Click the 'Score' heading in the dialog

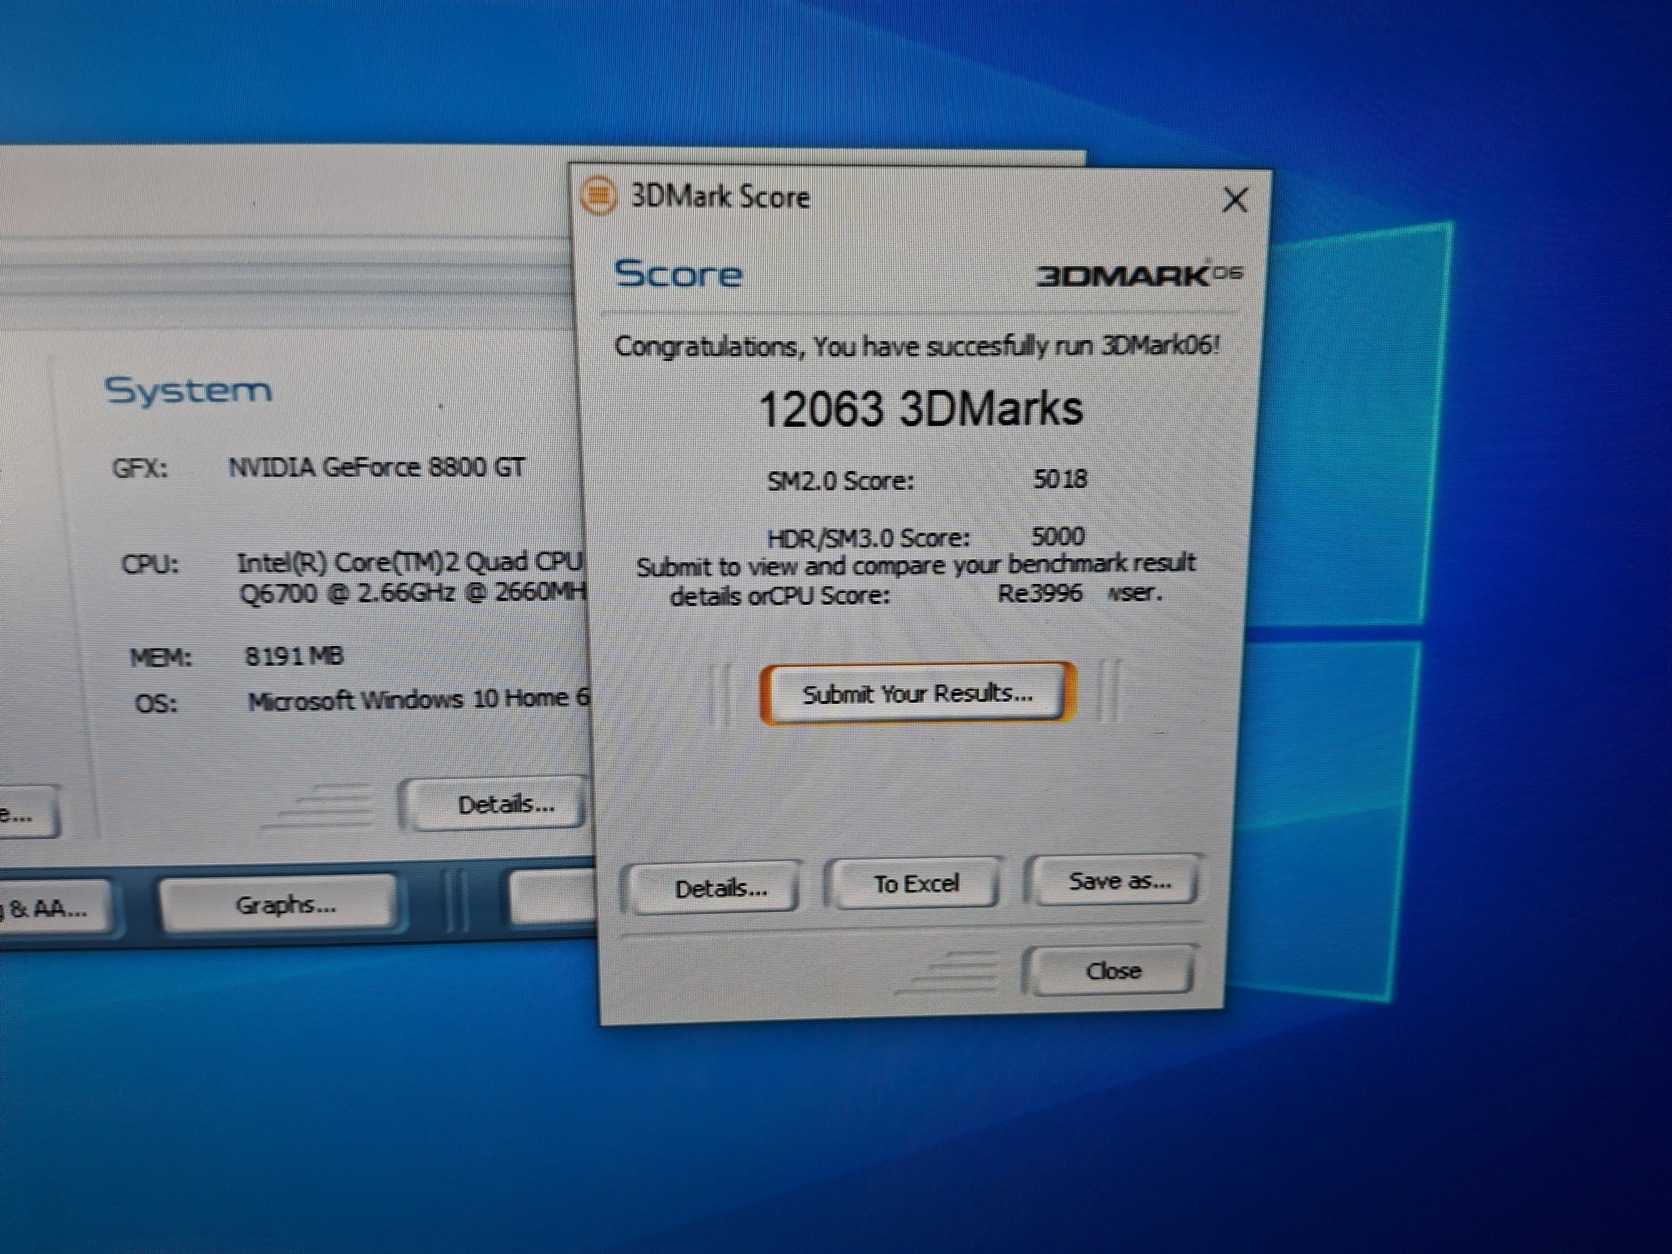678,274
